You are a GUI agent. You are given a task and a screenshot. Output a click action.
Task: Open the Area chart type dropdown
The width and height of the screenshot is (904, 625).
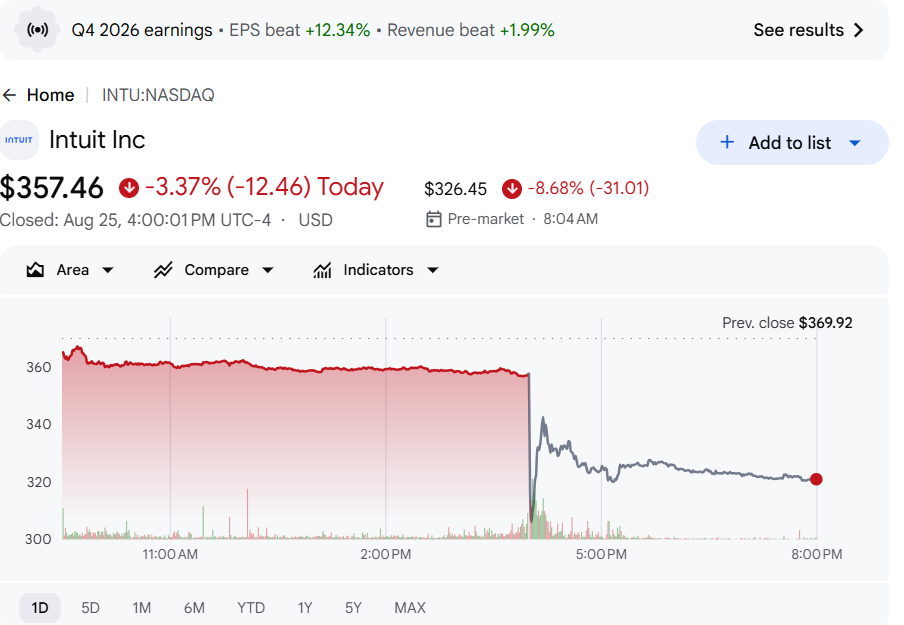click(107, 270)
